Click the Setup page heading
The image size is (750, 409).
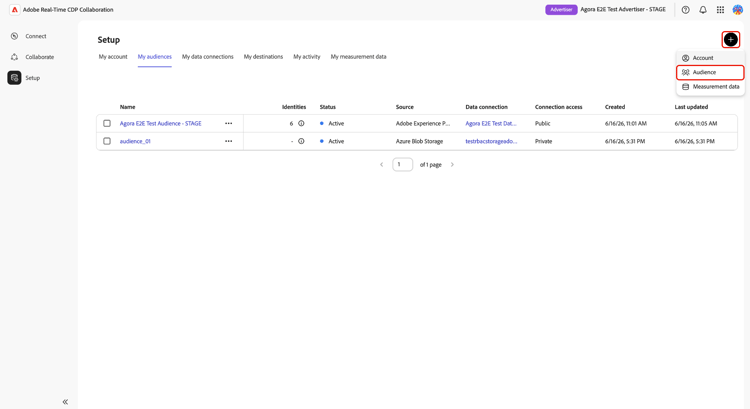click(109, 40)
